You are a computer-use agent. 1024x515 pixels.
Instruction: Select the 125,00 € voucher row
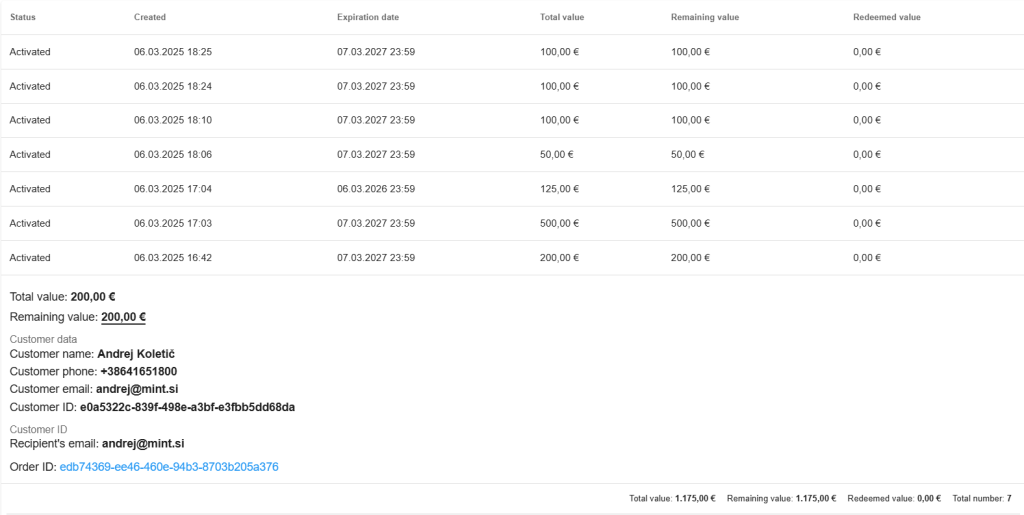click(x=512, y=189)
